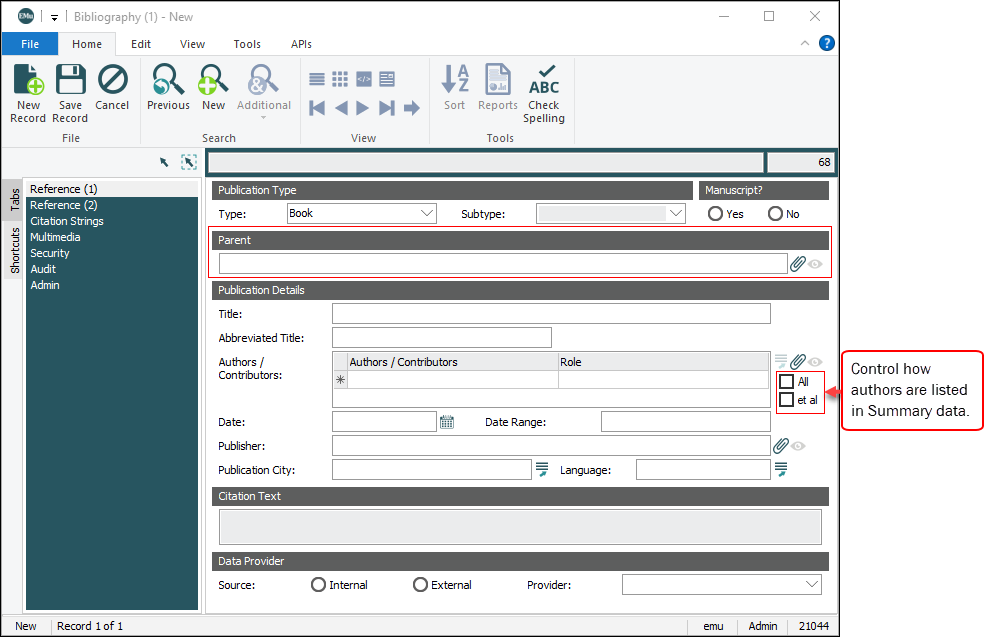Tick the et al checkbox

coord(787,400)
